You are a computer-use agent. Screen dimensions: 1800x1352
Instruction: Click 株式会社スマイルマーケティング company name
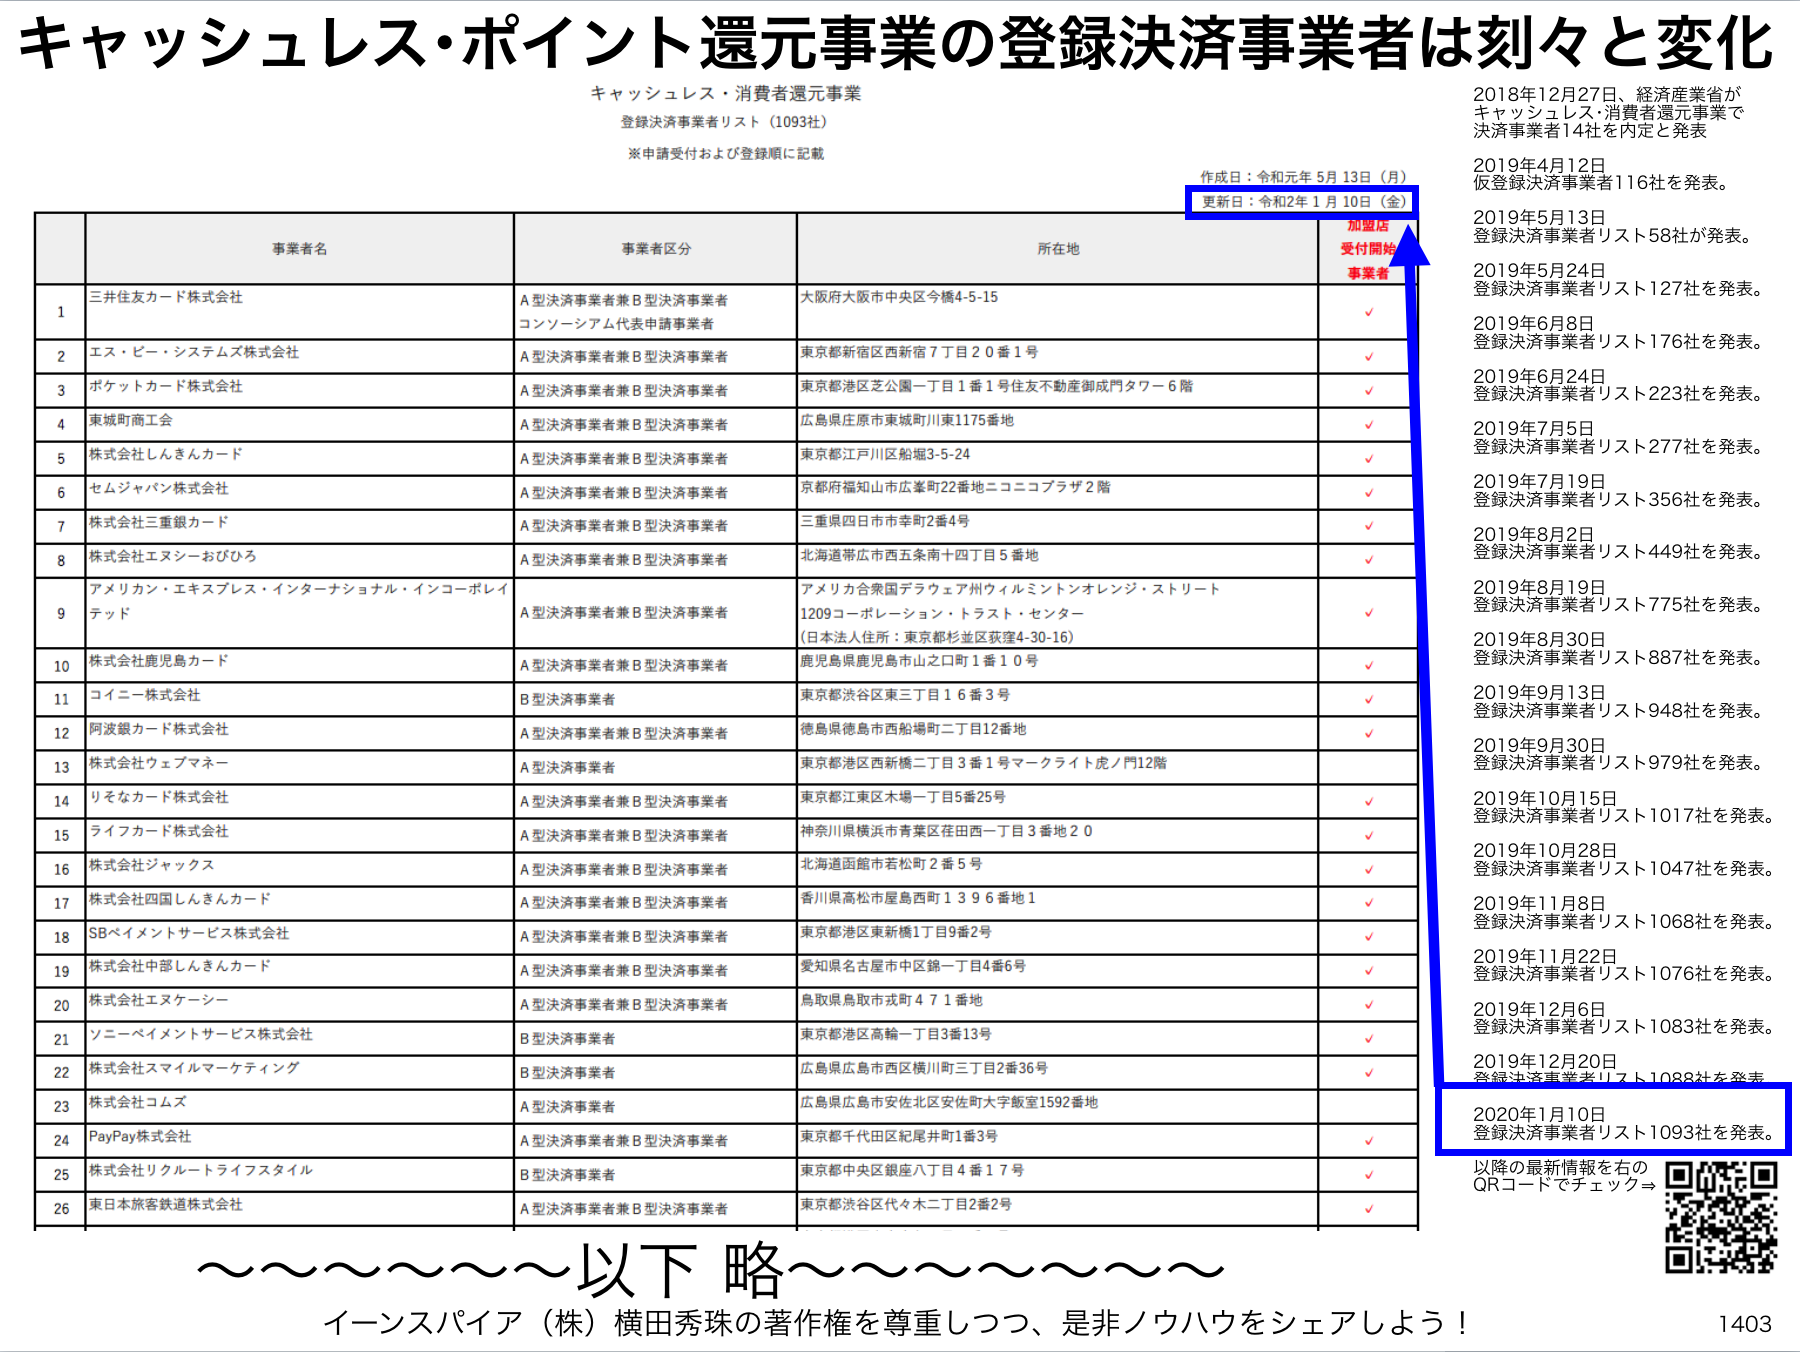(x=194, y=1068)
